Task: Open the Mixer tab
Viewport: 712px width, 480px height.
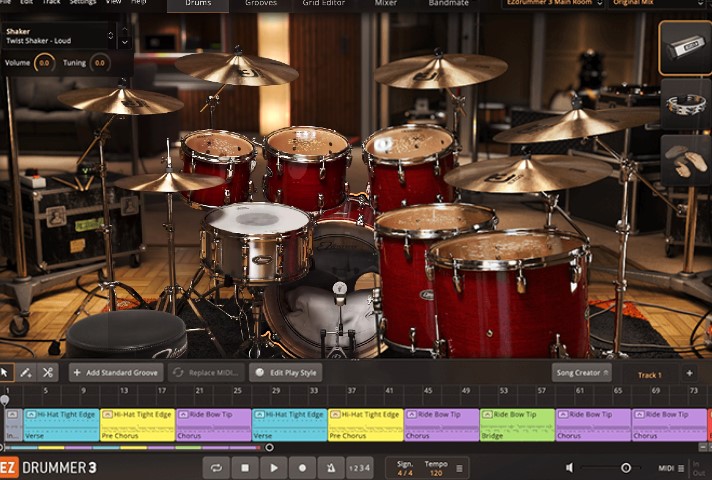Action: pos(385,4)
